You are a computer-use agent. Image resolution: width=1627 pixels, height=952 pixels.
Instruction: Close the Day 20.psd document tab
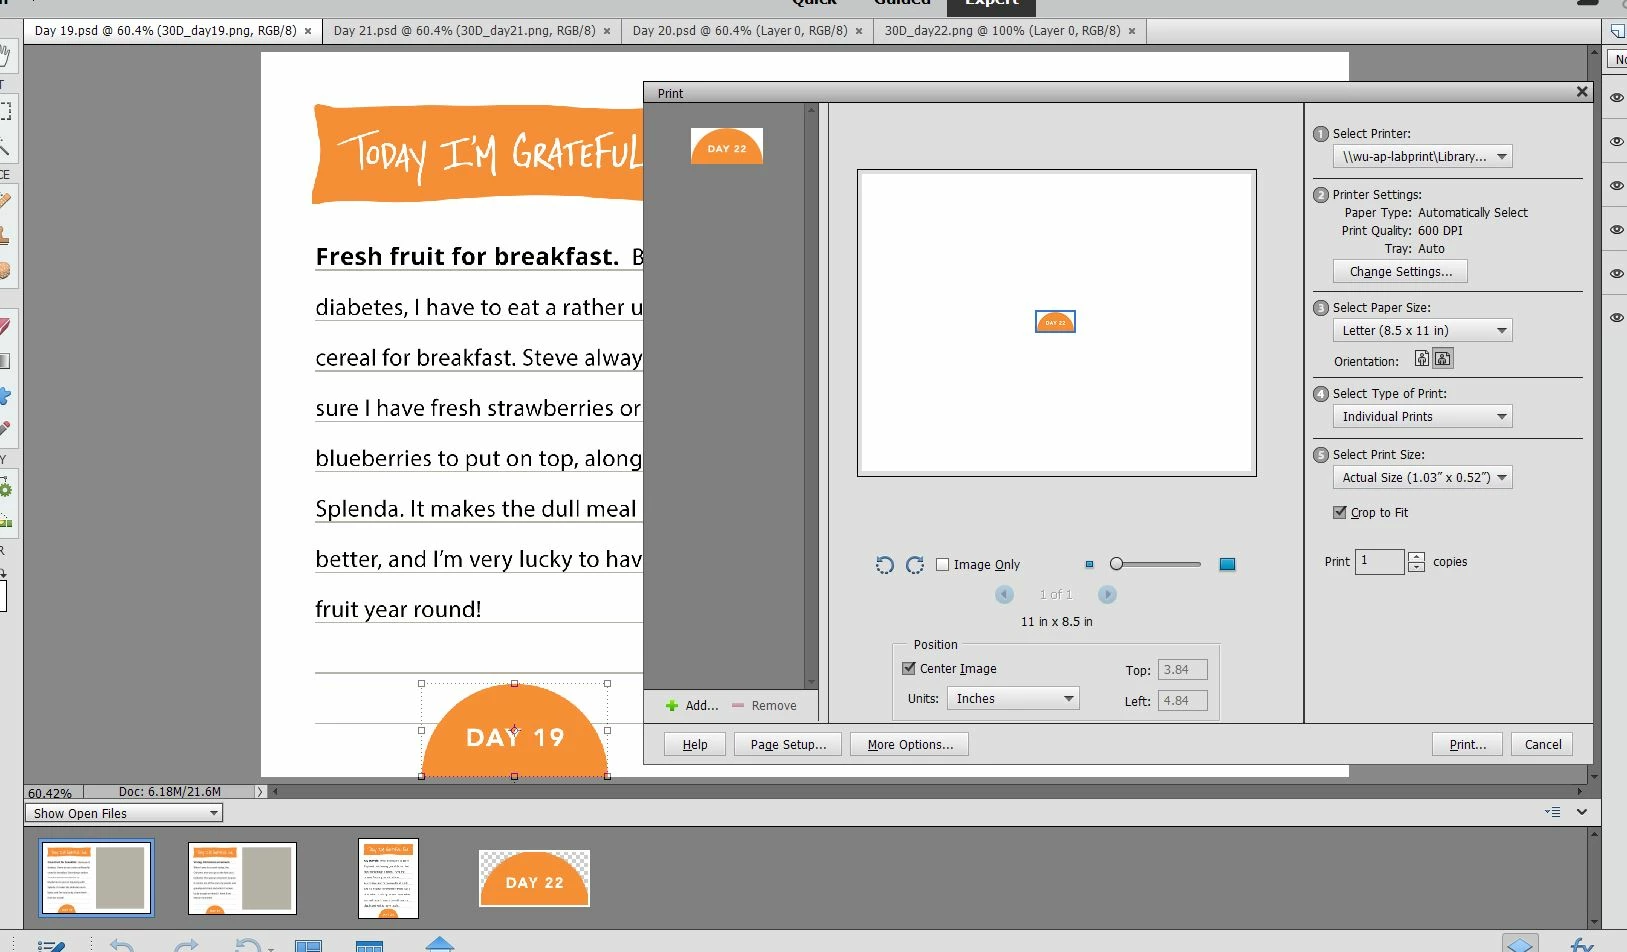point(858,31)
